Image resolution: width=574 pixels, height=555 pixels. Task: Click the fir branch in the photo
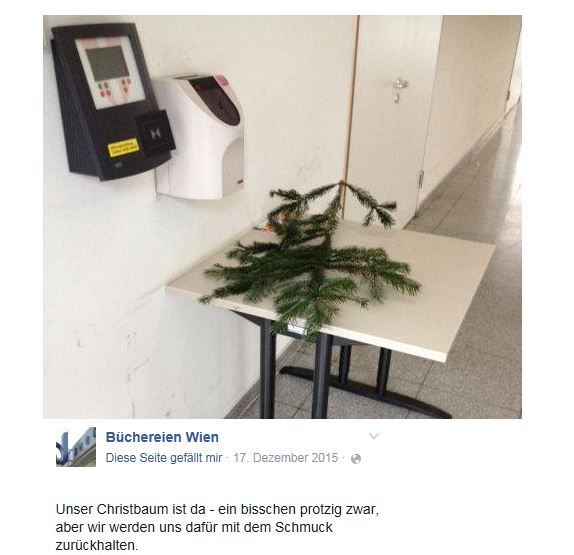[x=311, y=260]
